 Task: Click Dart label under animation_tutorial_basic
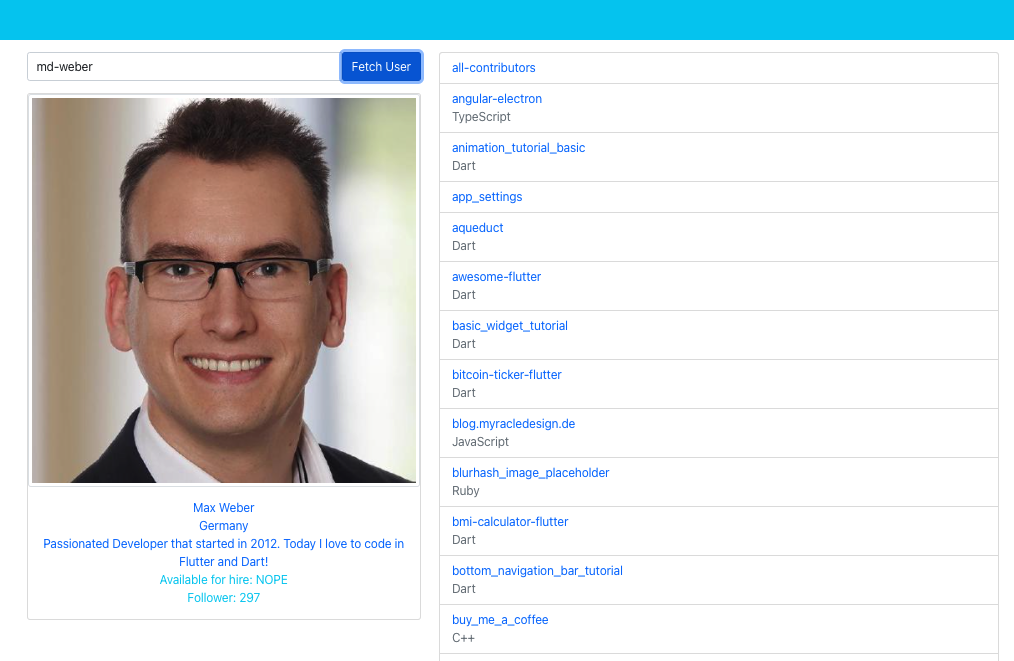(x=464, y=166)
